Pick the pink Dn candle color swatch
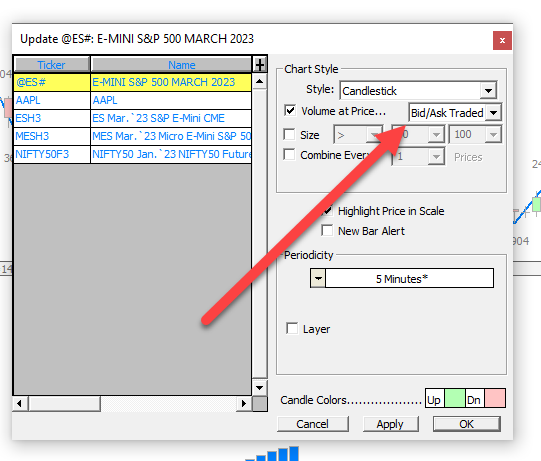The width and height of the screenshot is (541, 461). [495, 399]
